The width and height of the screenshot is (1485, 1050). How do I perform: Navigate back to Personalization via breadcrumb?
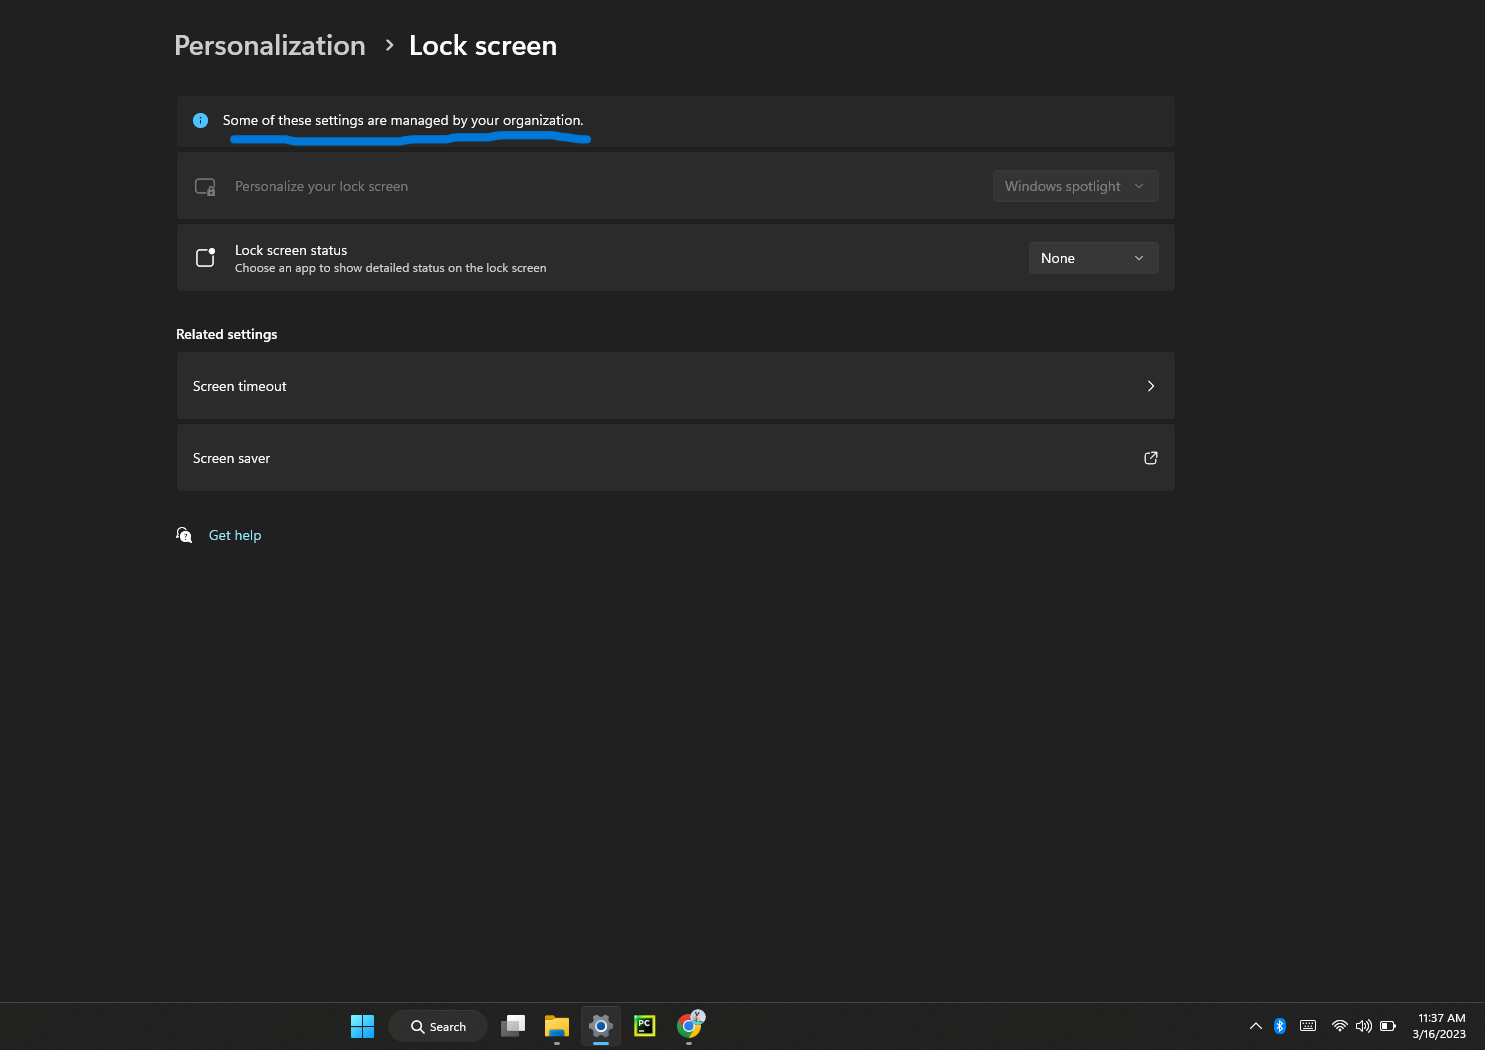point(269,45)
